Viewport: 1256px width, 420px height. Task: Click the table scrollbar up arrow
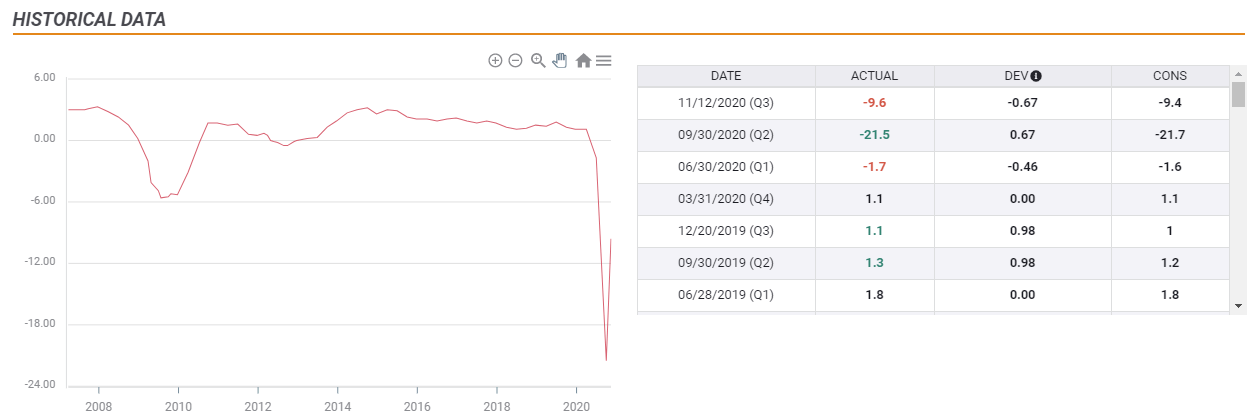[1238, 73]
